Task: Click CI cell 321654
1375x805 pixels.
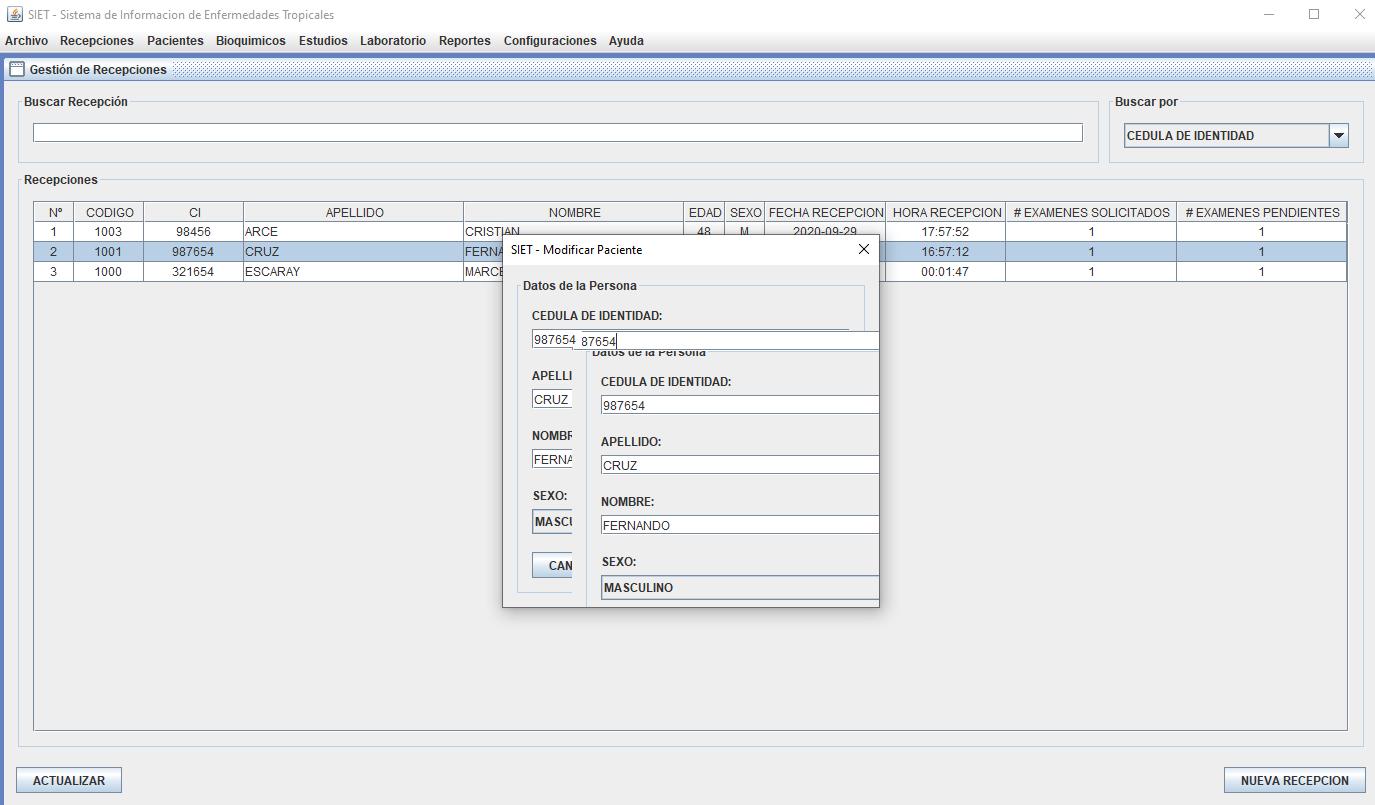Action: click(x=194, y=272)
